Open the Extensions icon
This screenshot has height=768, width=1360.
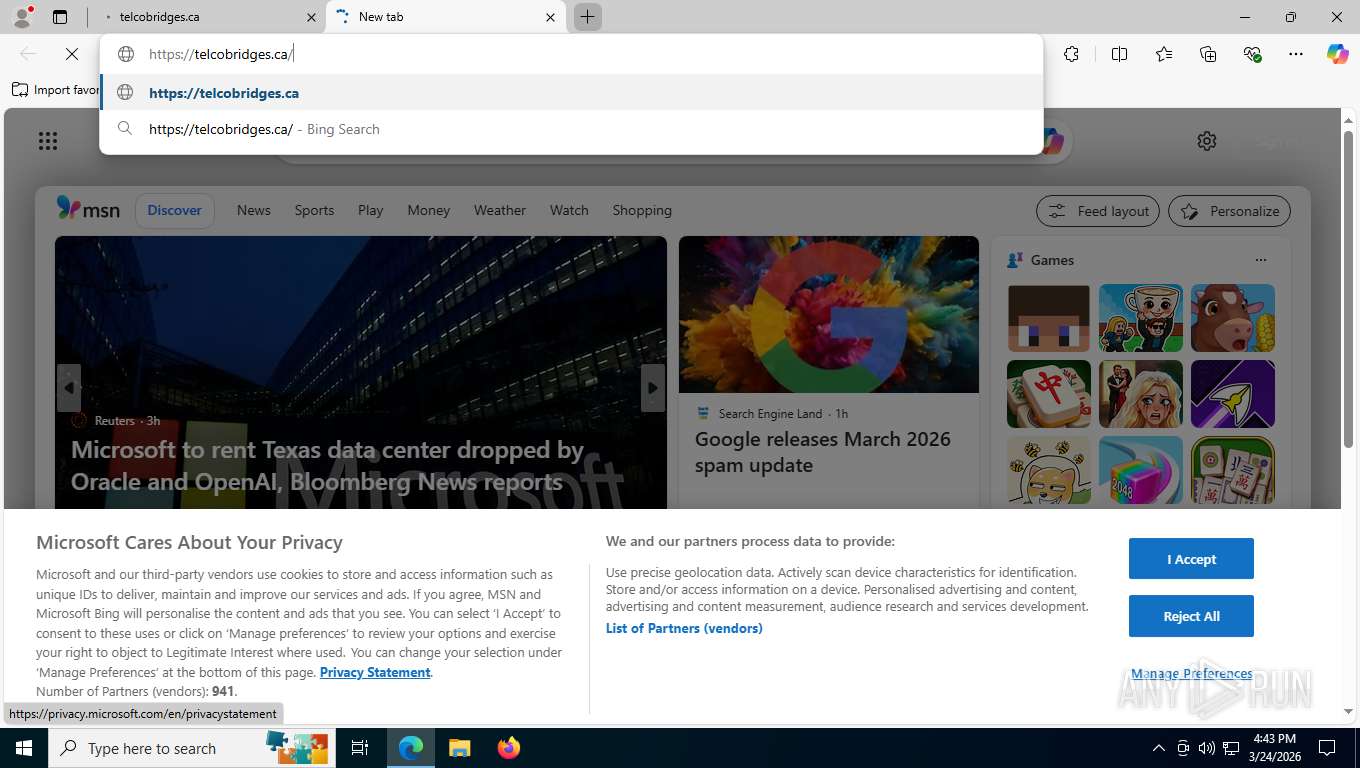[1071, 54]
